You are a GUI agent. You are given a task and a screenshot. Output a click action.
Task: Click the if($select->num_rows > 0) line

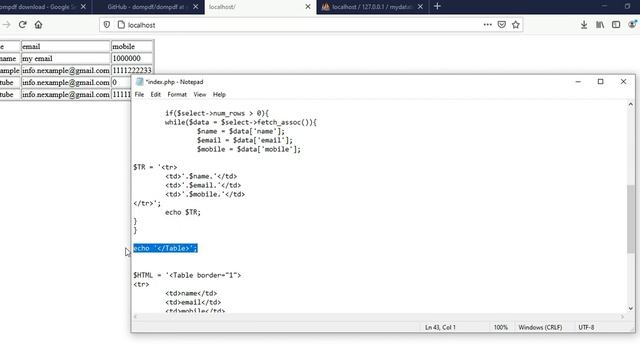pyautogui.click(x=217, y=113)
